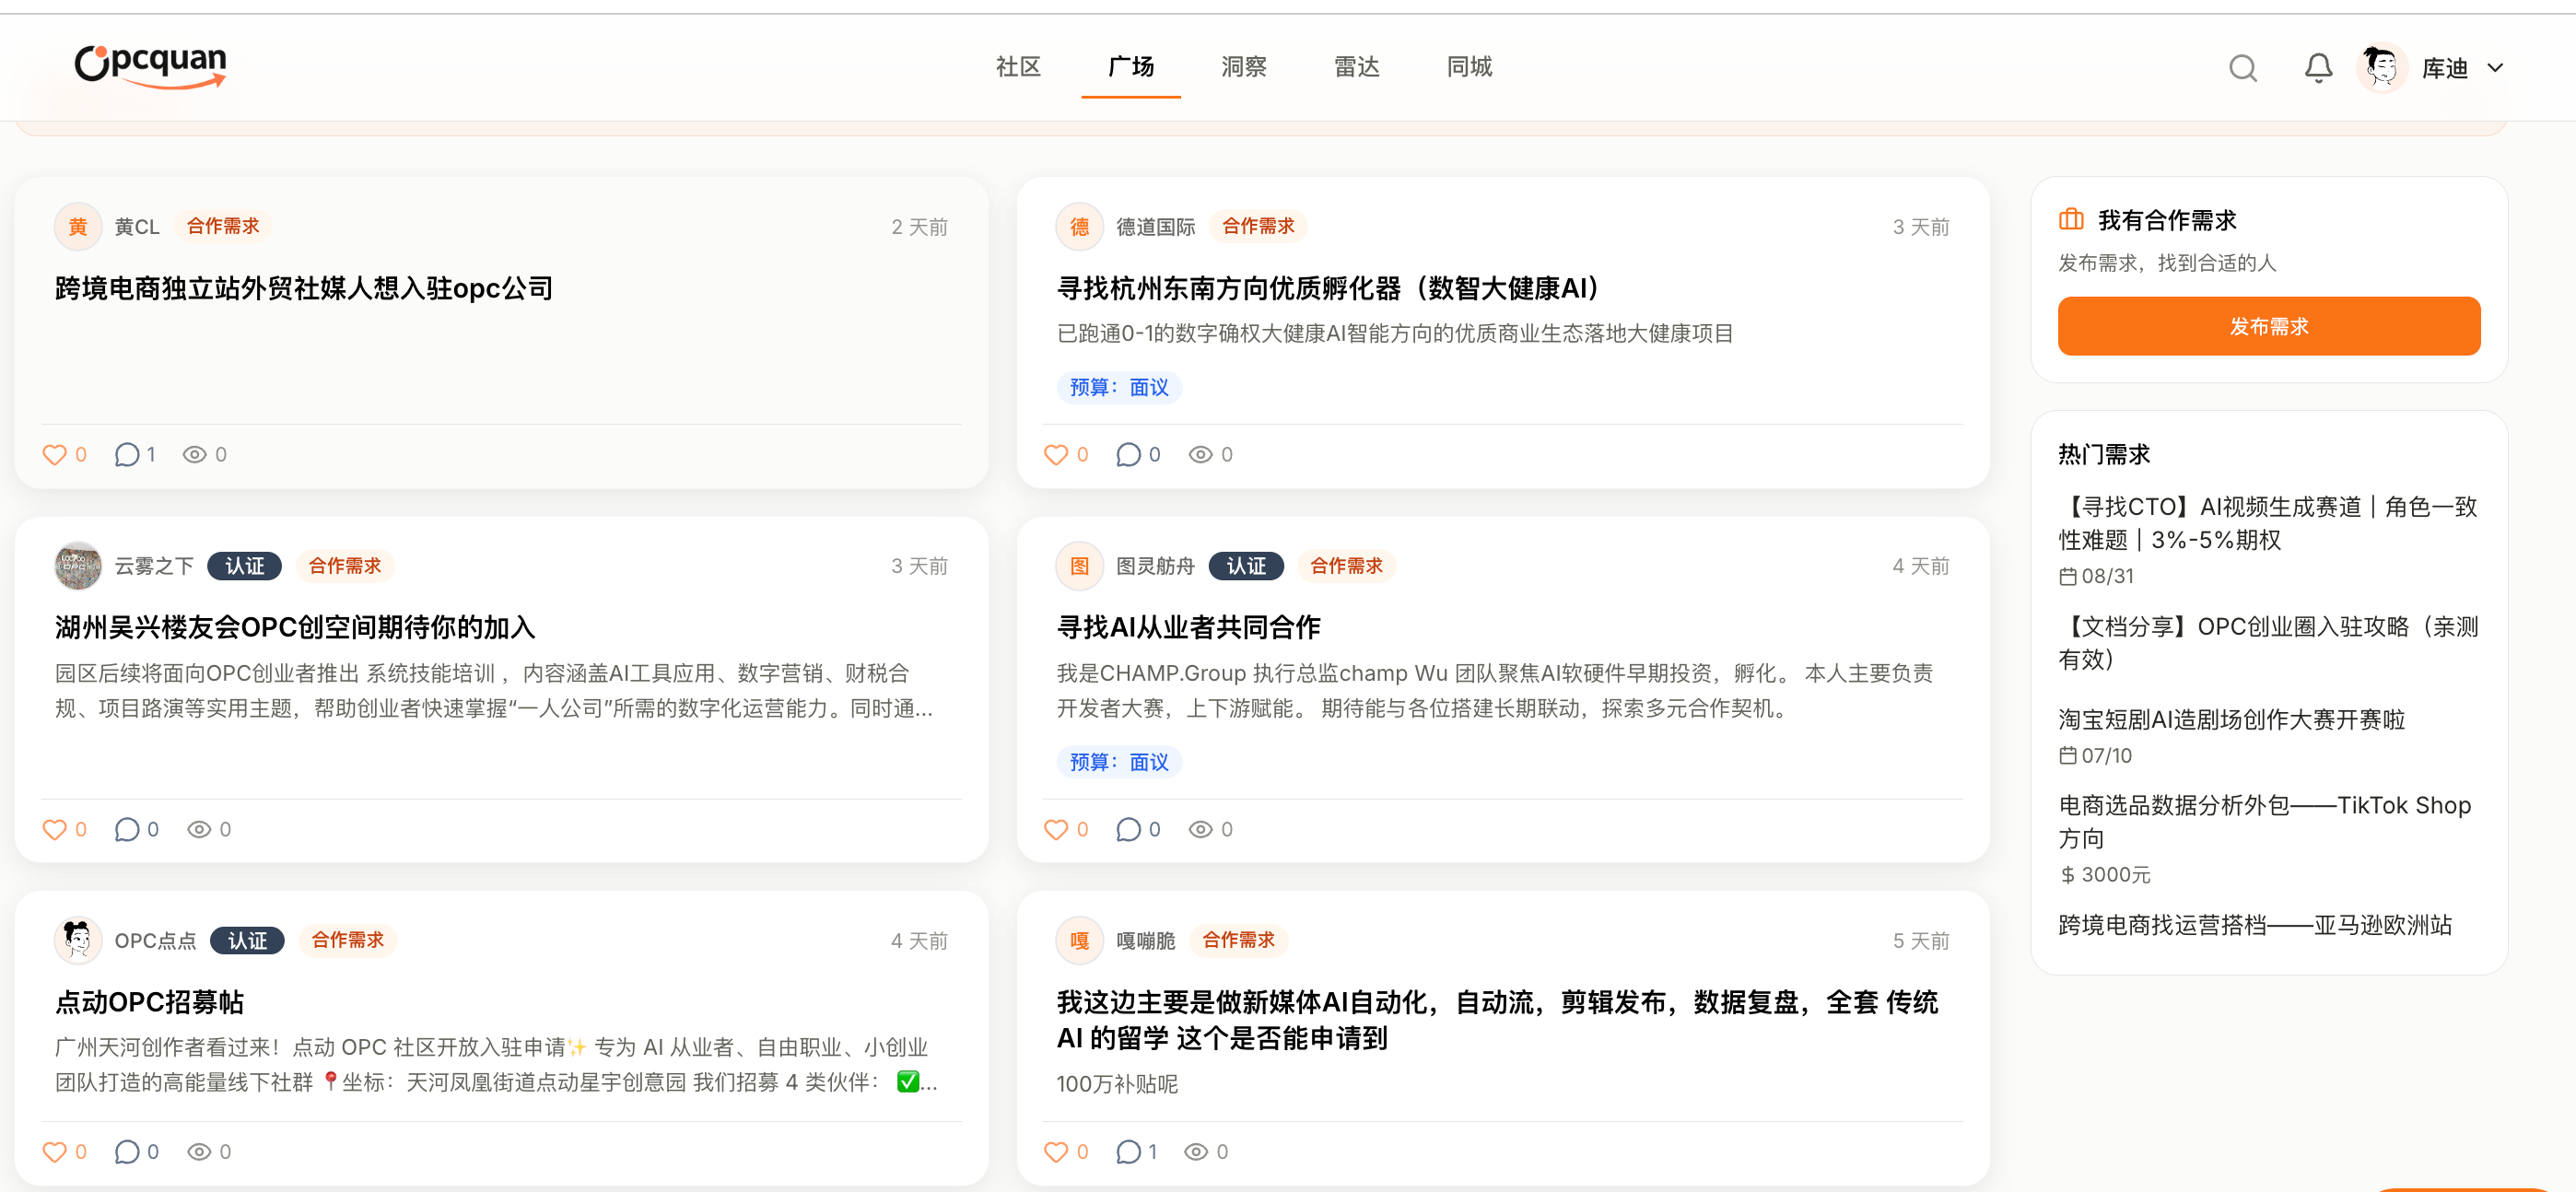Switch to the 社区 tab
This screenshot has height=1192, width=2576.
click(1018, 67)
